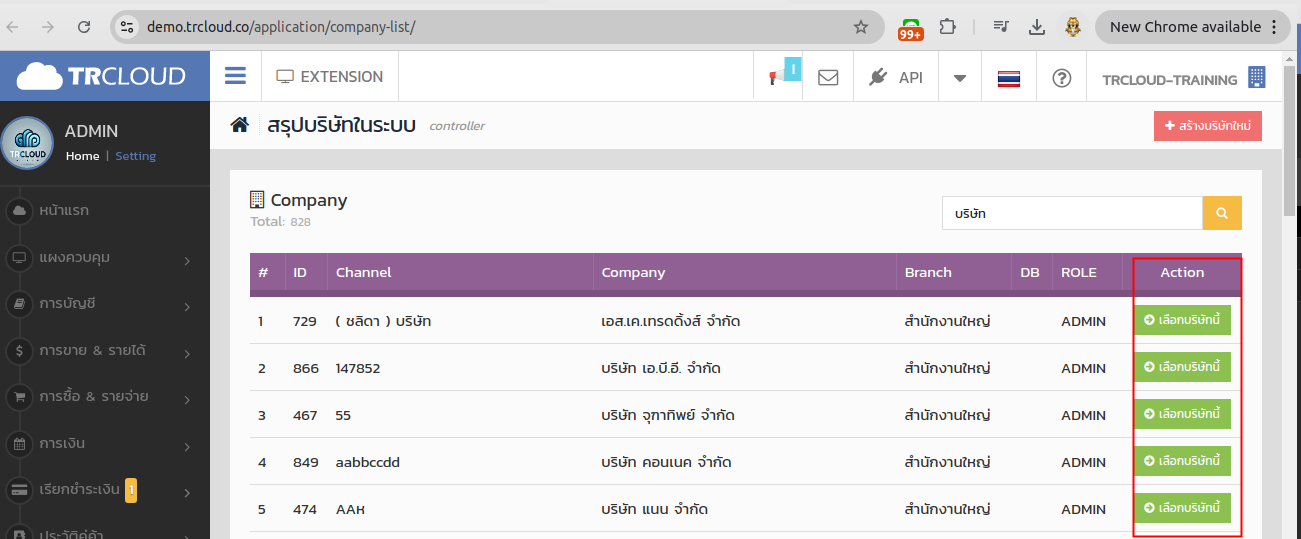Click the building icon beside TRCLOUD-TRAINING

pyautogui.click(x=1257, y=77)
